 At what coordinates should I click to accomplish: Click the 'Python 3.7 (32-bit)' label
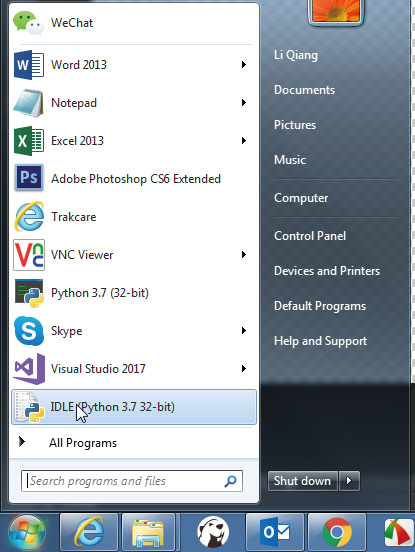[100, 293]
